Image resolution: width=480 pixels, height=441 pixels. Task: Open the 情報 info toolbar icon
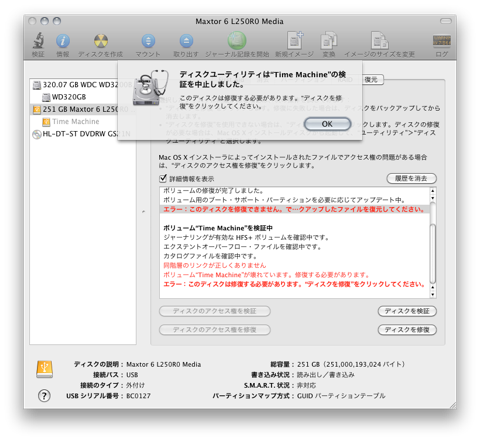pyautogui.click(x=63, y=41)
